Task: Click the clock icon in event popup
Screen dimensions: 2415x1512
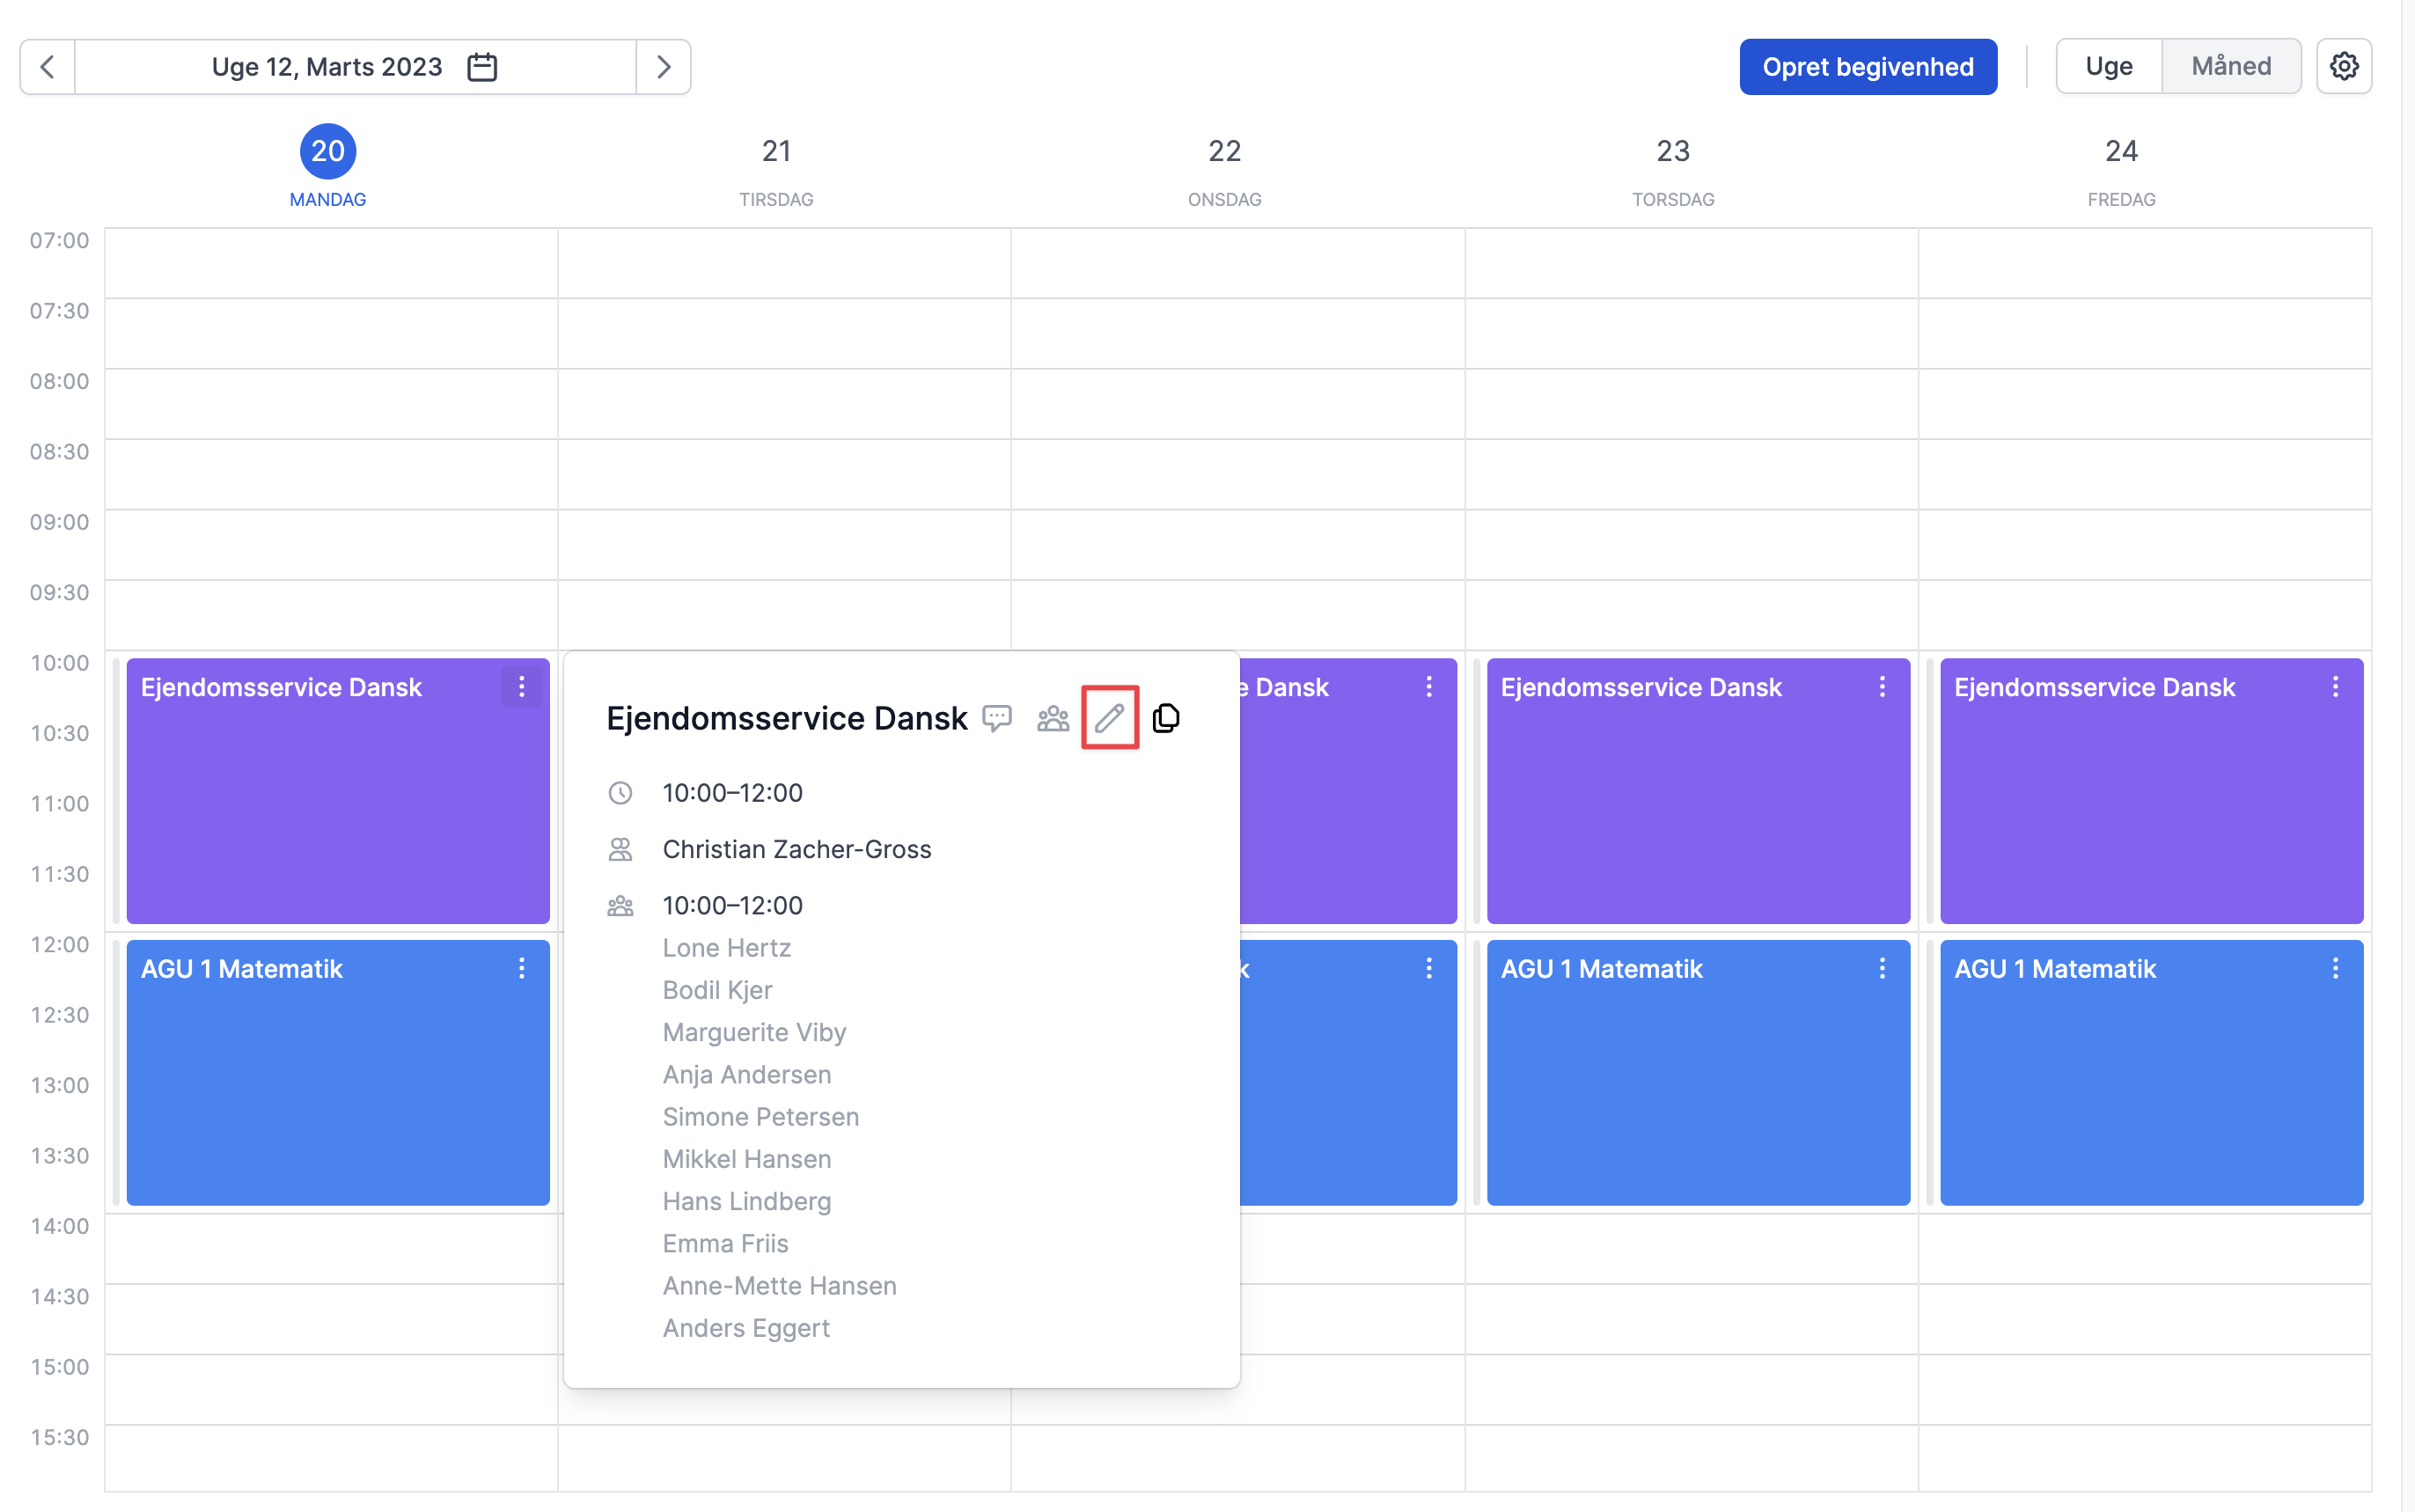Action: tap(620, 793)
